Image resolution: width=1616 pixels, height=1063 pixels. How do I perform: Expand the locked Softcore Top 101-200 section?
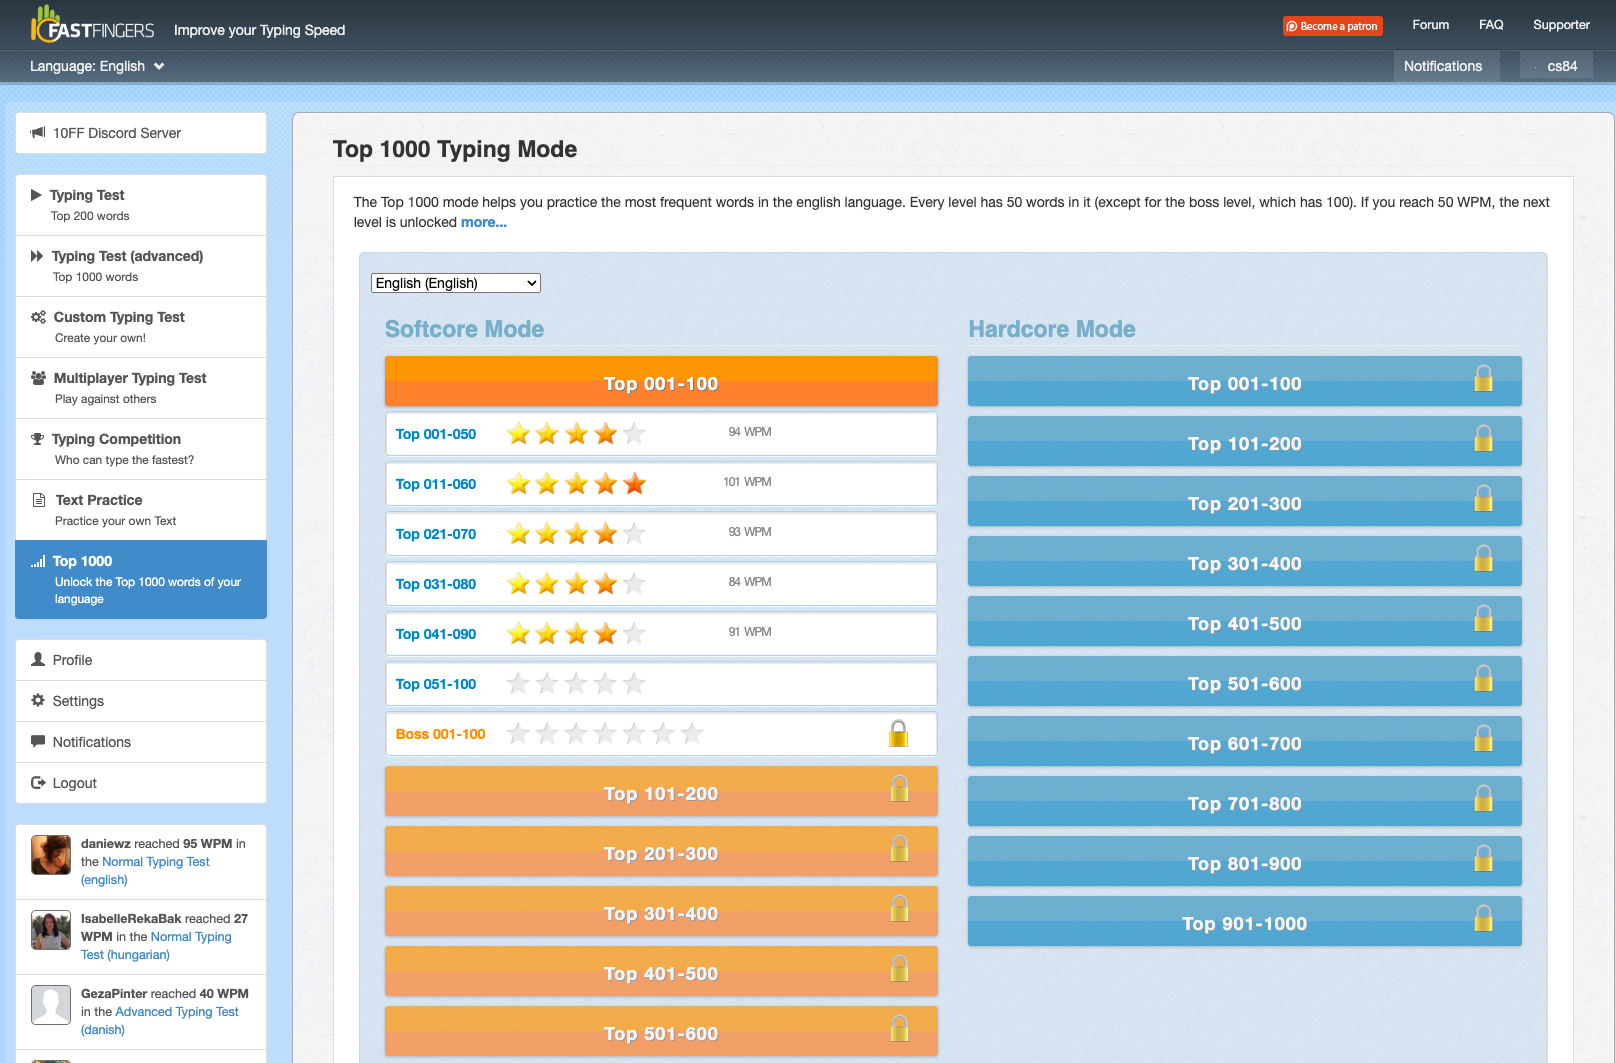point(661,792)
